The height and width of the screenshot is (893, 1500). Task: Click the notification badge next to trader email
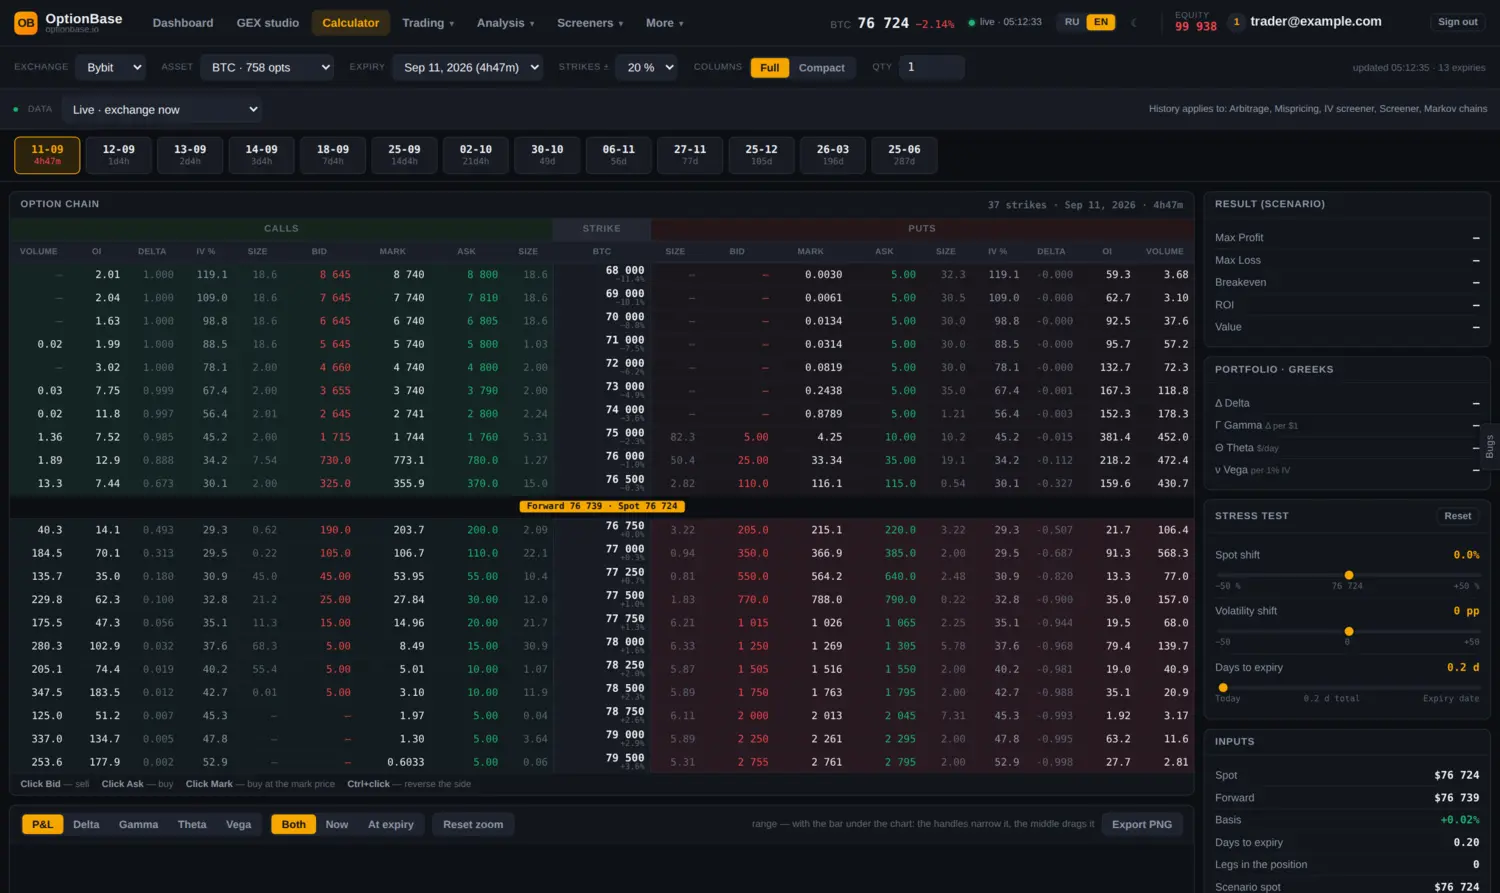pos(1236,22)
